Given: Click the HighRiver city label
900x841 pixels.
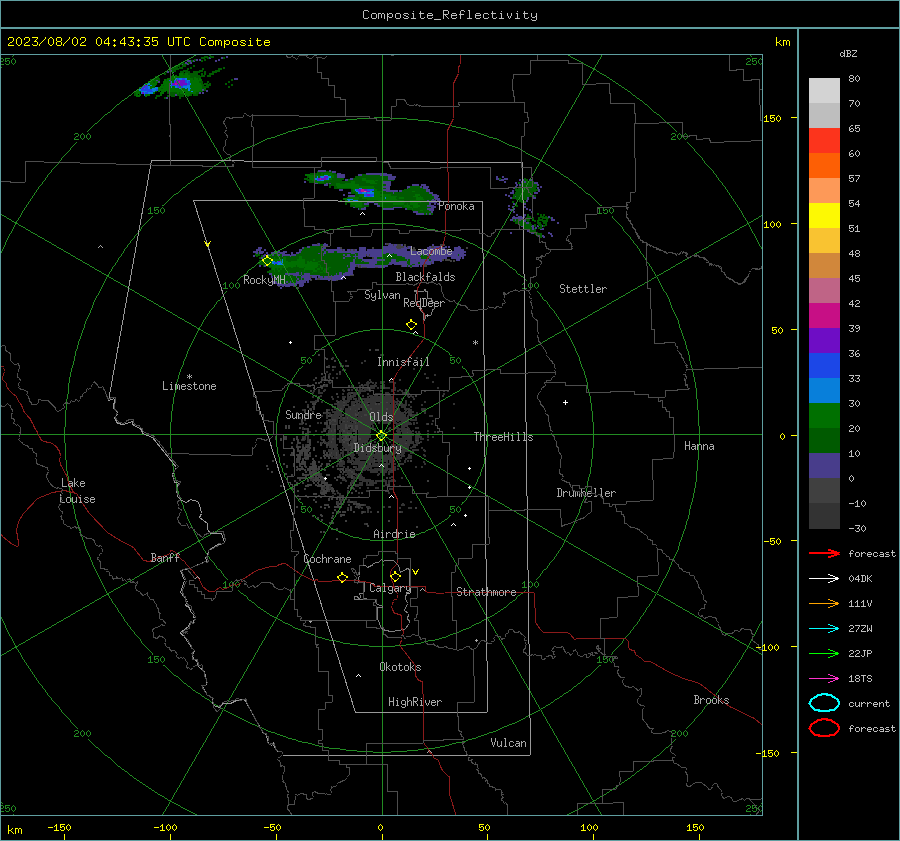Looking at the screenshot, I should (415, 702).
